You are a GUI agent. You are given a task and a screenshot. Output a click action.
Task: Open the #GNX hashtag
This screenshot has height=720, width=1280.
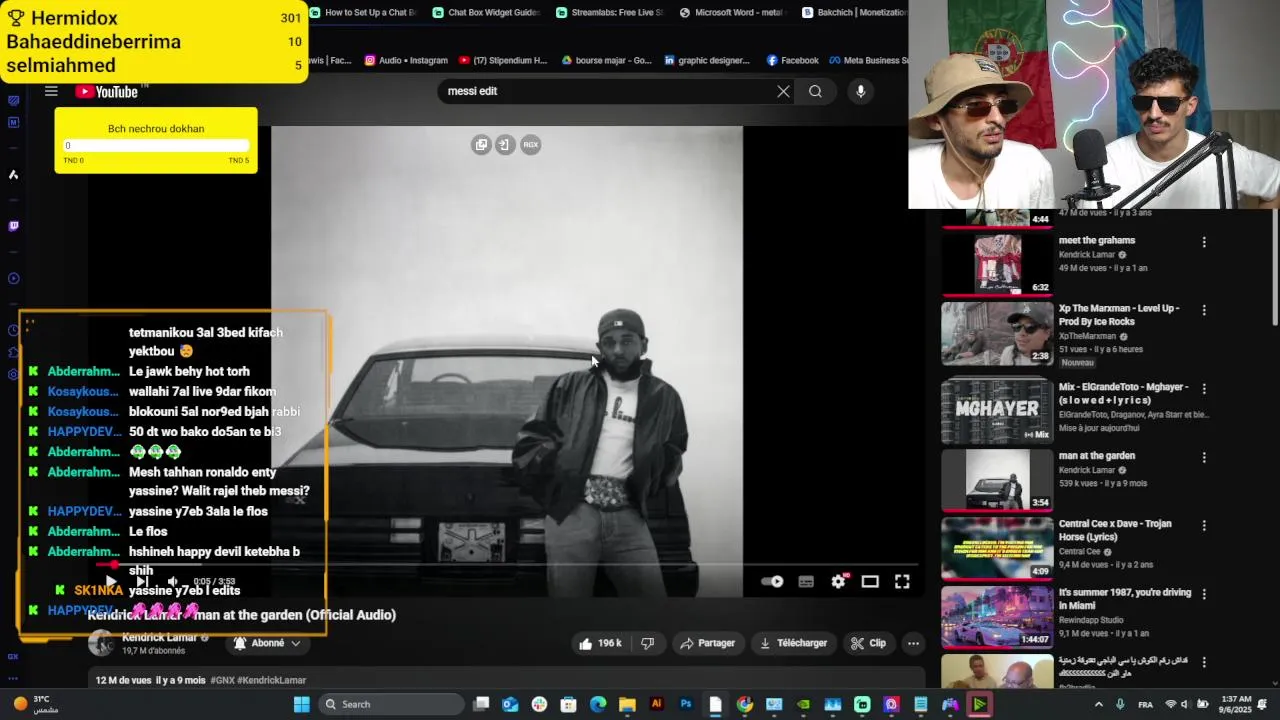222,680
